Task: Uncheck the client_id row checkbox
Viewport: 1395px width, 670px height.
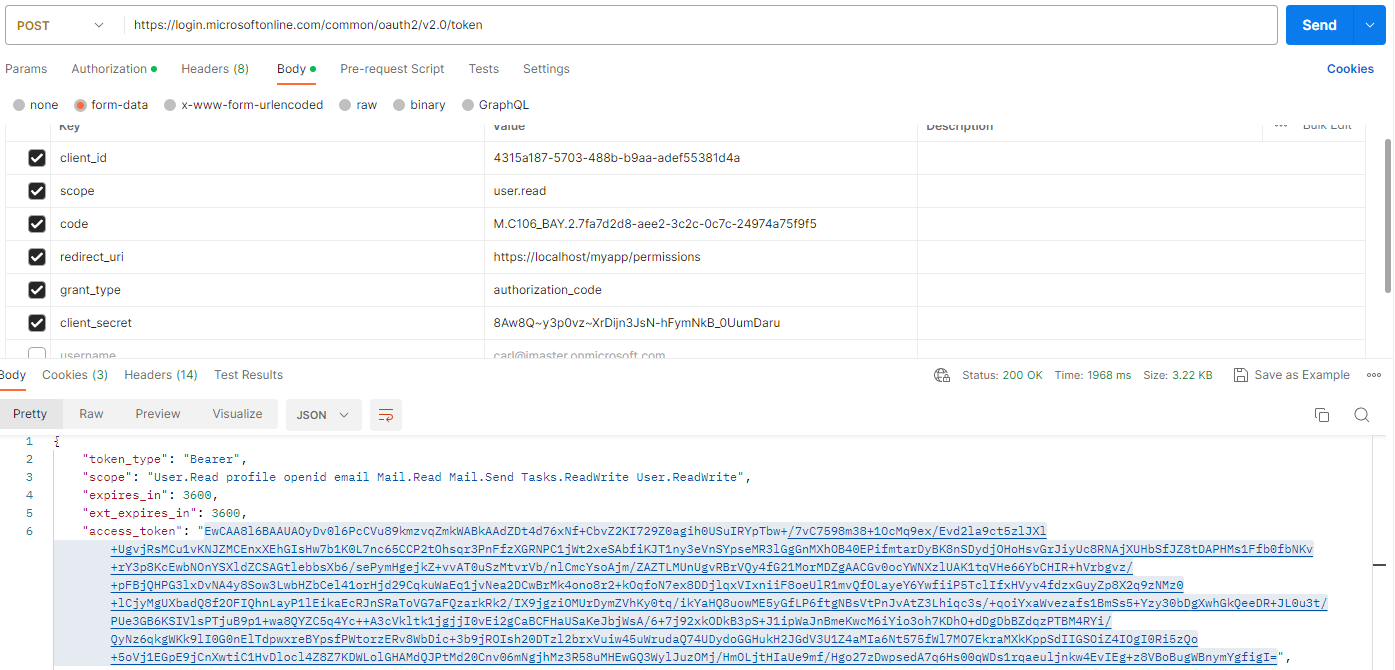Action: 37,158
